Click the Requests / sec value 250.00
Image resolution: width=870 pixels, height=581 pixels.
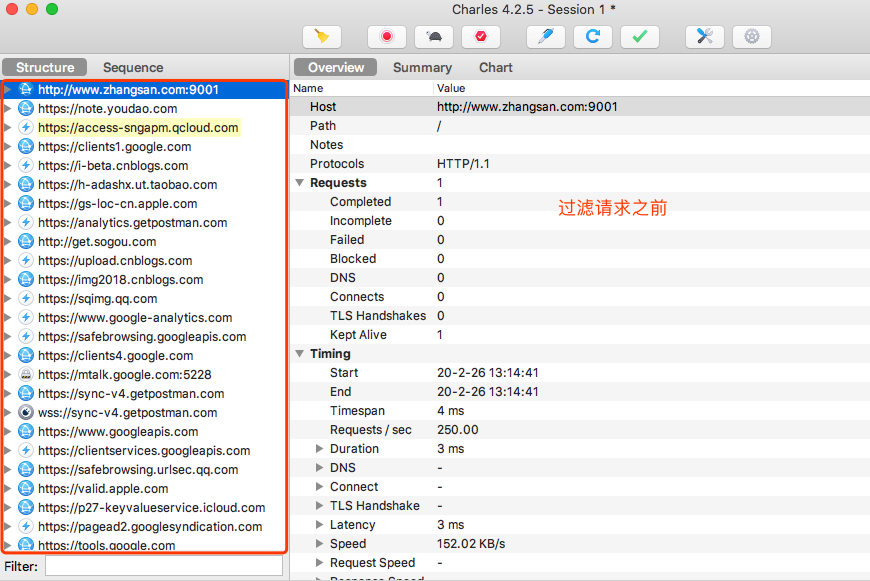point(458,430)
